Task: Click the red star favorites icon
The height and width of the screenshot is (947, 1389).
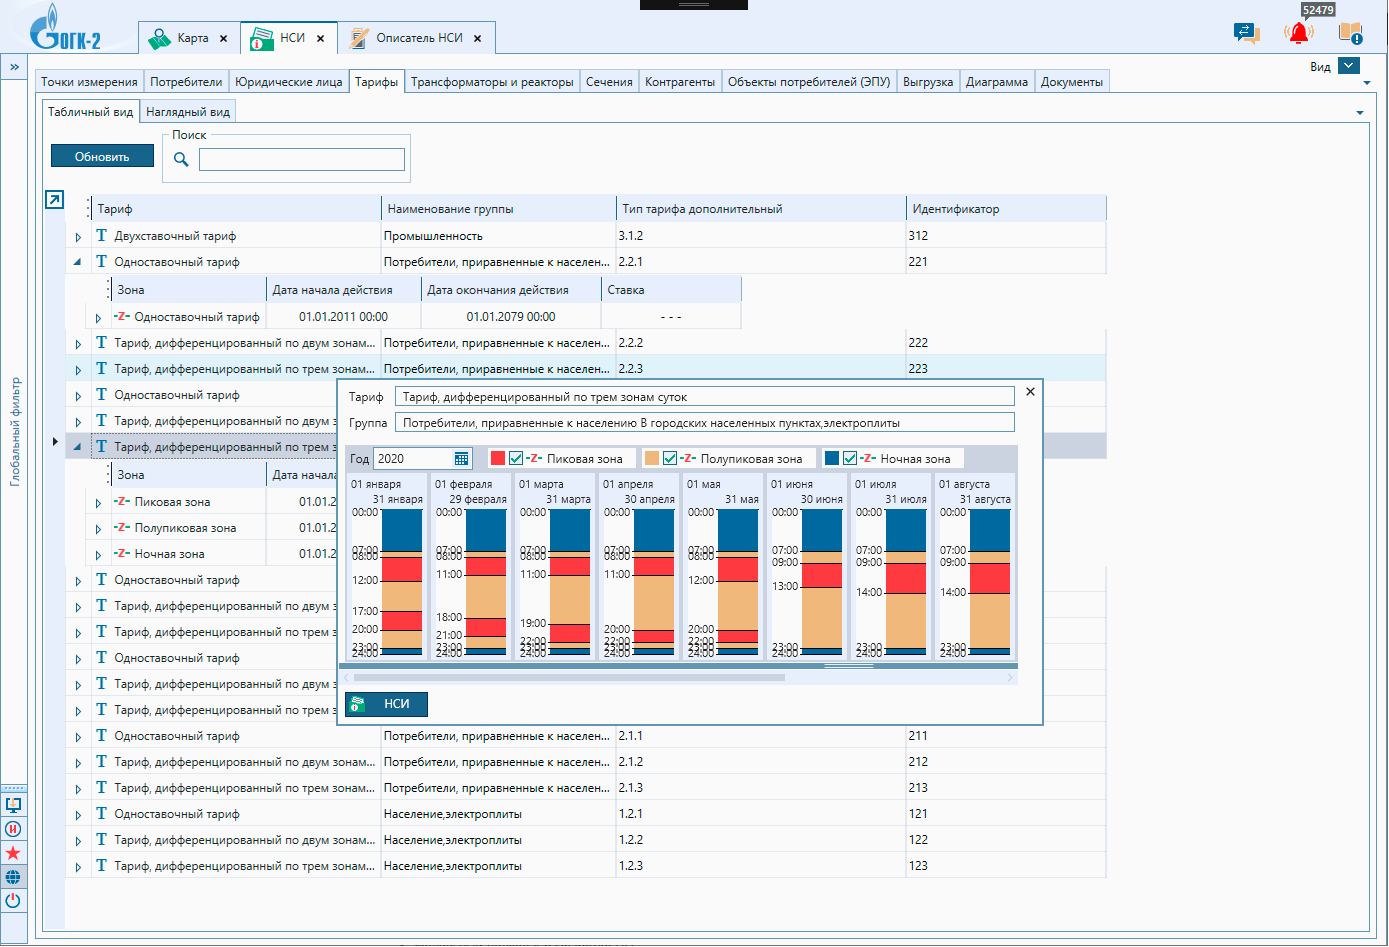Action: [13, 853]
